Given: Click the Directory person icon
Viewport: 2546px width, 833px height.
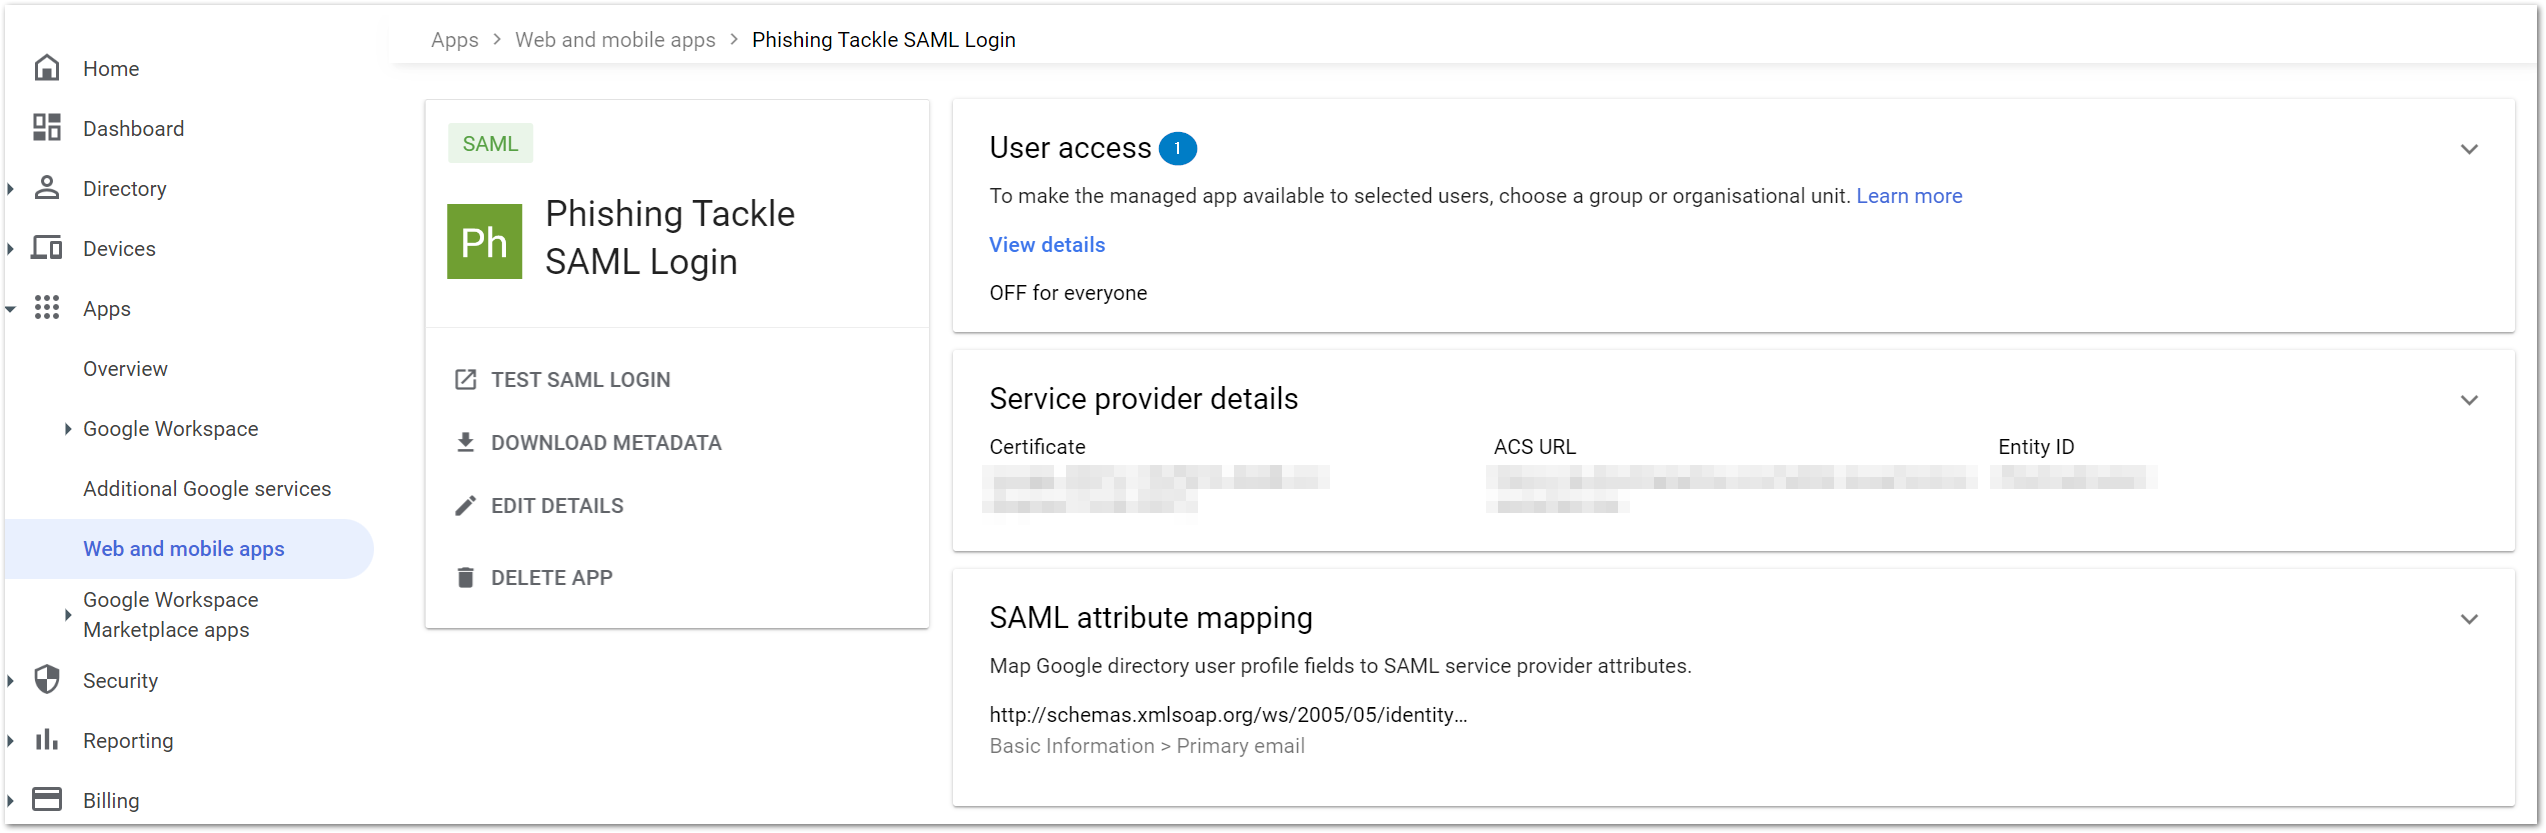Looking at the screenshot, I should (x=47, y=188).
